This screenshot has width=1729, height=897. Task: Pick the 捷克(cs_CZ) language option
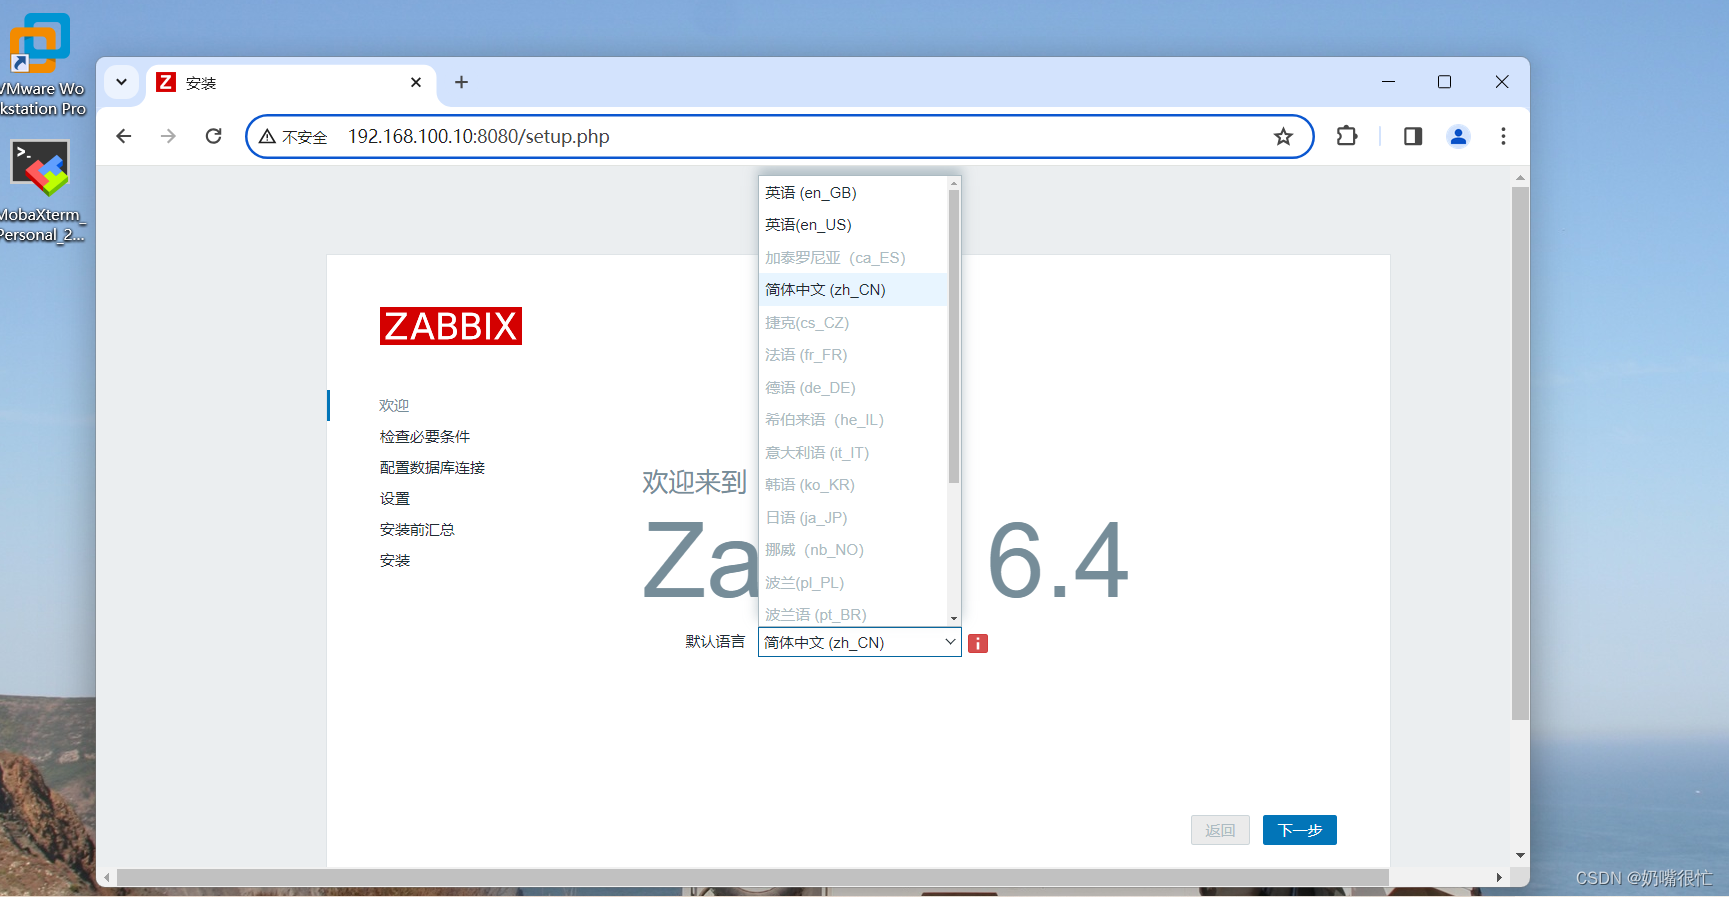pos(853,323)
